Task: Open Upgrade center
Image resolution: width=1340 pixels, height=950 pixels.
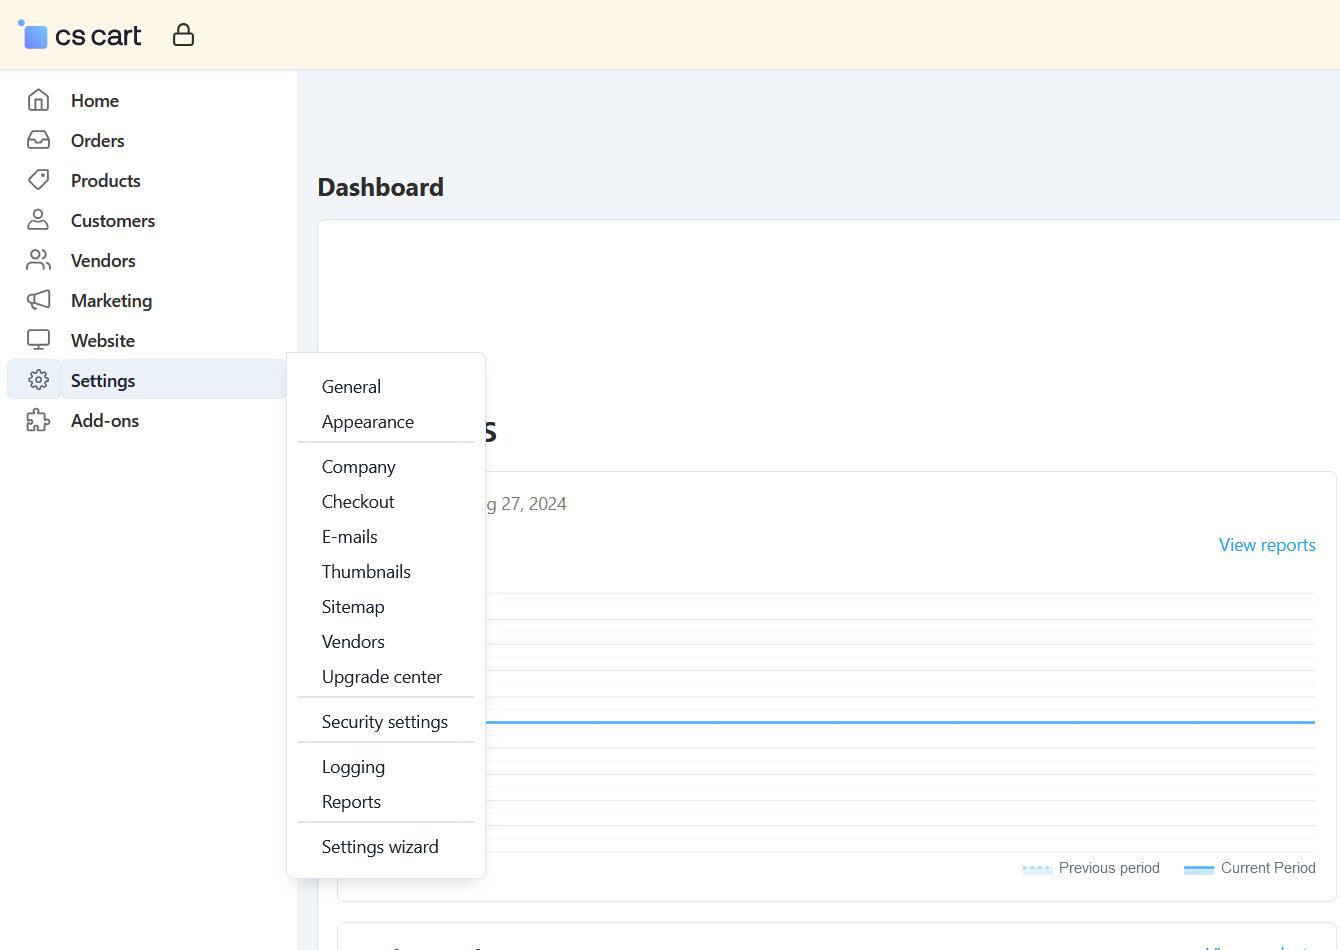Action: [x=382, y=677]
